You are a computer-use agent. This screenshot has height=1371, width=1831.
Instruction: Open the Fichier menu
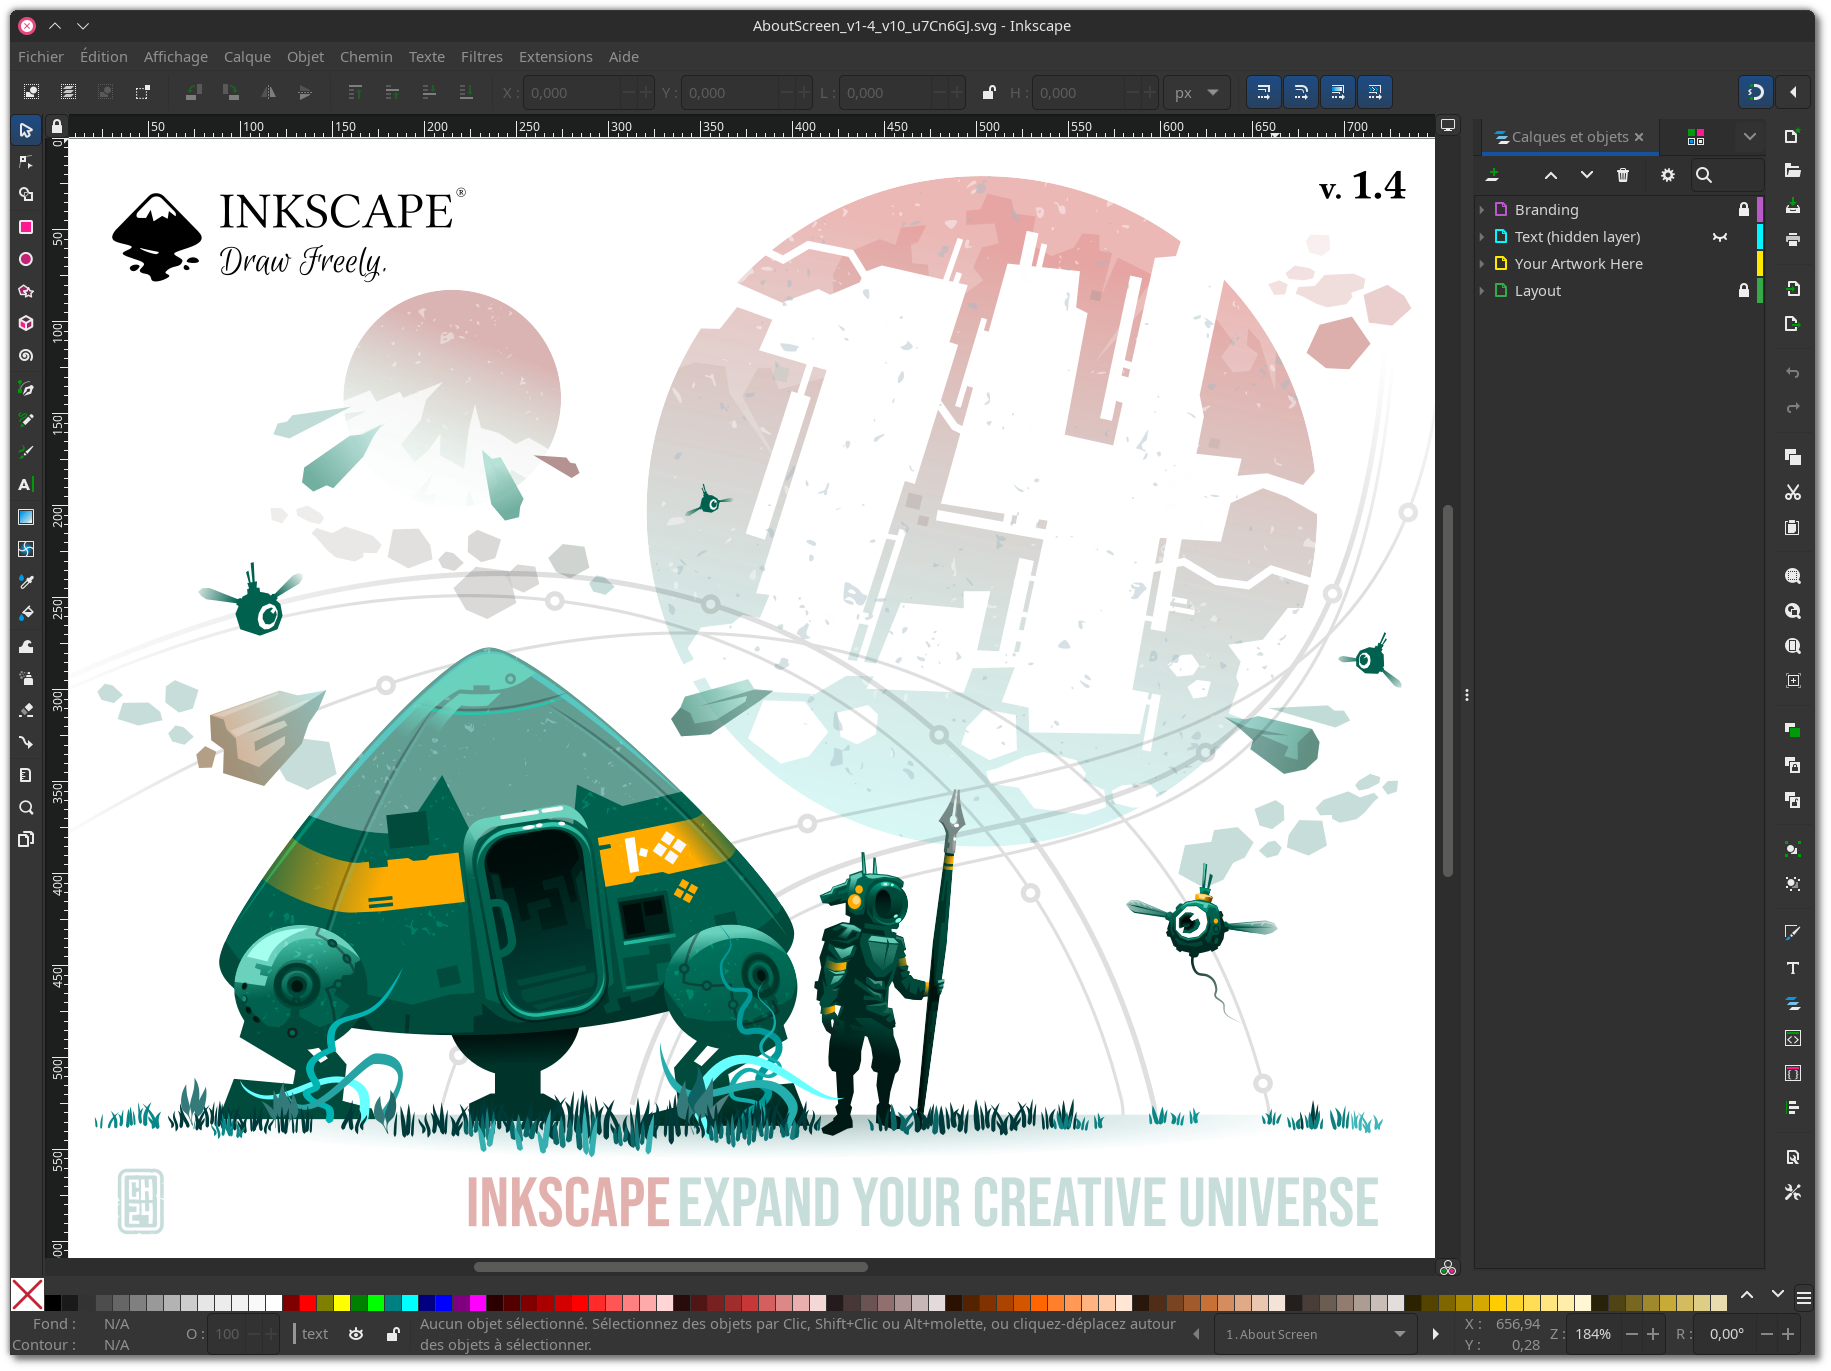coord(41,57)
